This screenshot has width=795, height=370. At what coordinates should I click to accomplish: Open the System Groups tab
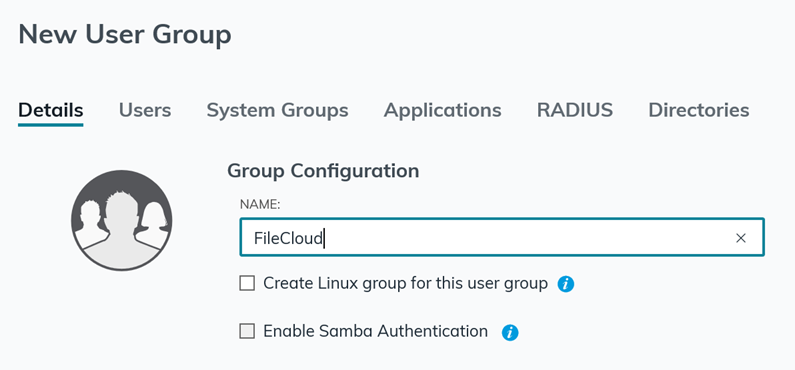(277, 110)
